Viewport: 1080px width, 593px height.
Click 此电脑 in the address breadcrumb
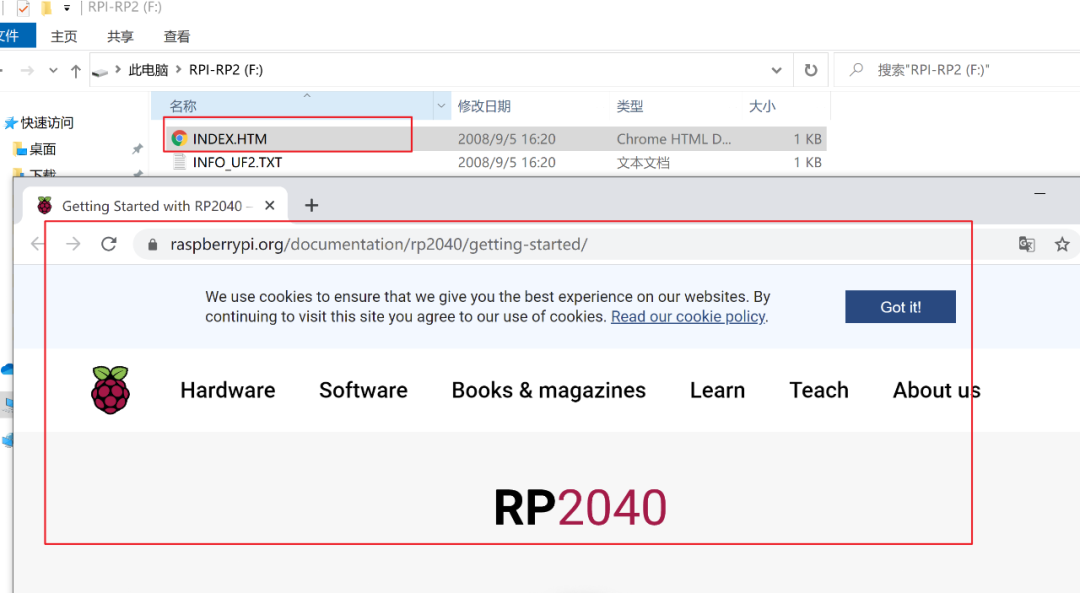pyautogui.click(x=148, y=70)
